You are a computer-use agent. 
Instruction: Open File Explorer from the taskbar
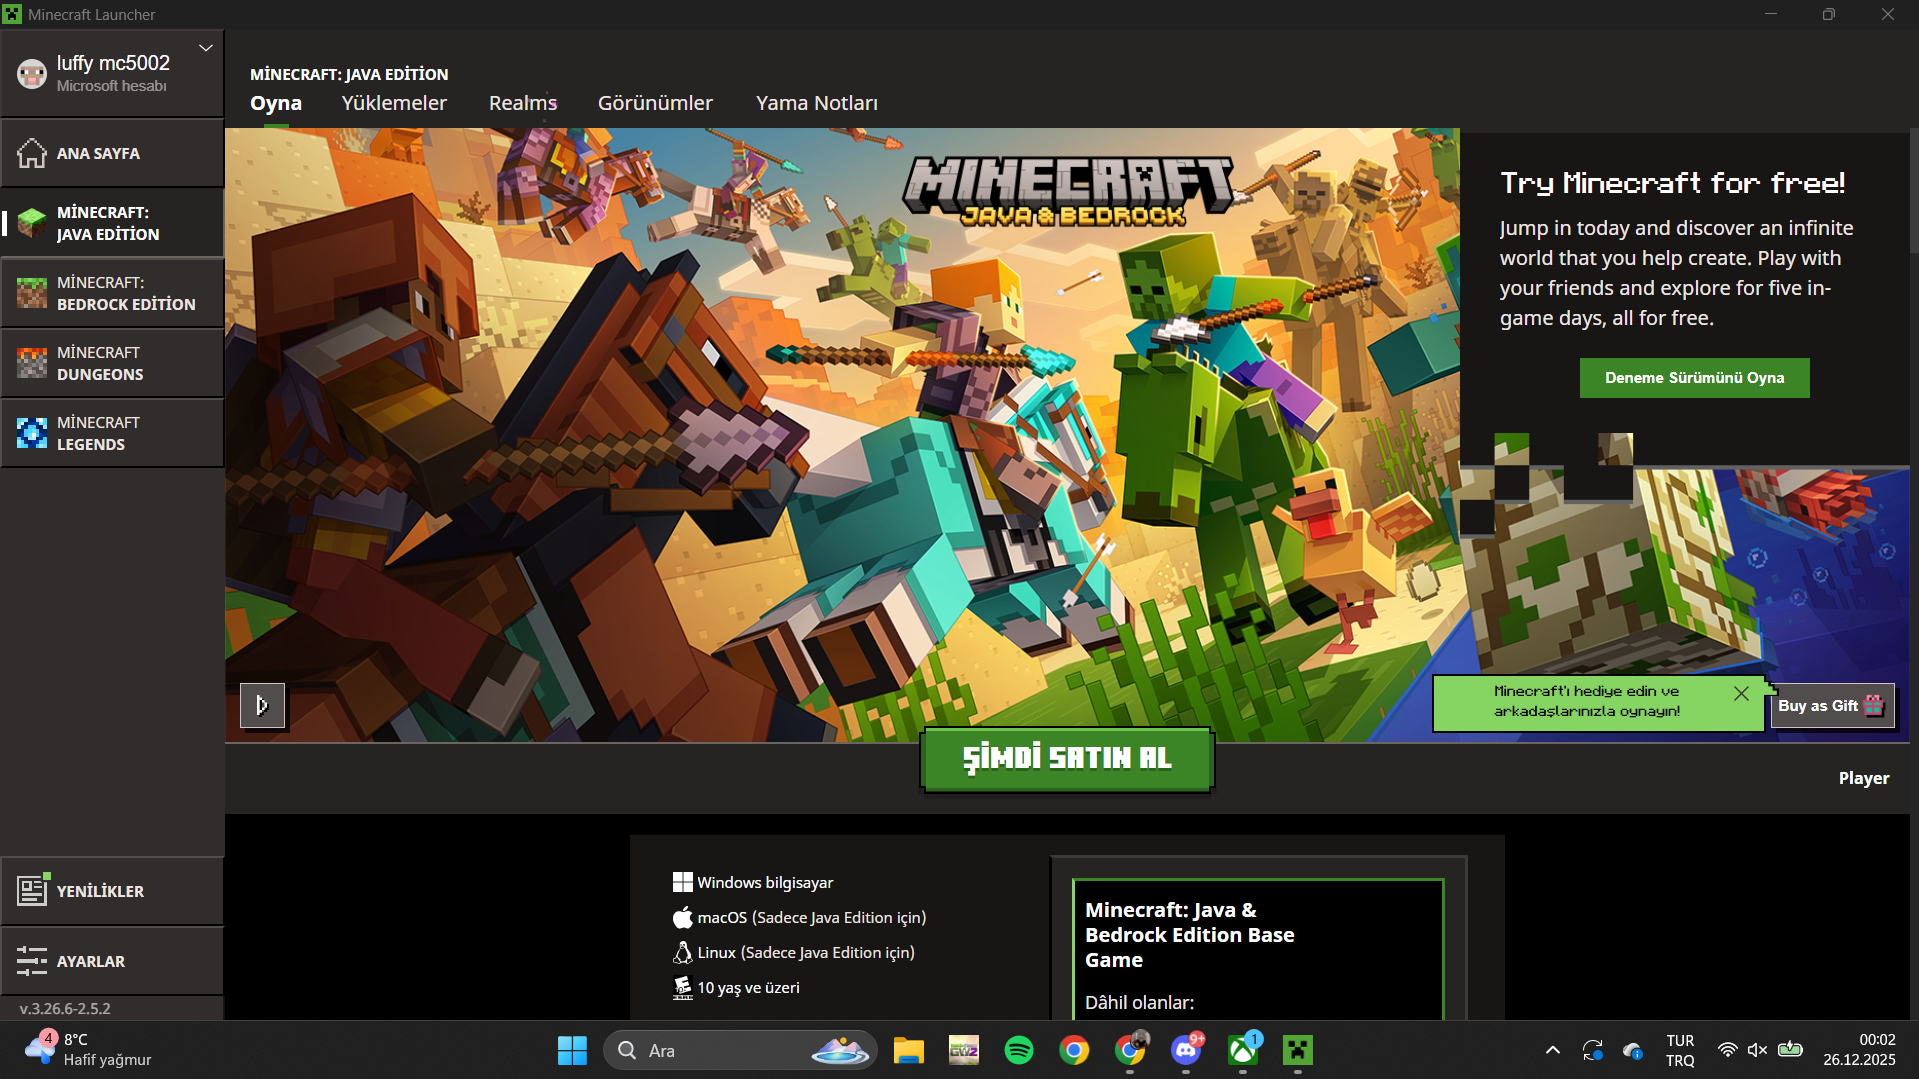point(908,1050)
